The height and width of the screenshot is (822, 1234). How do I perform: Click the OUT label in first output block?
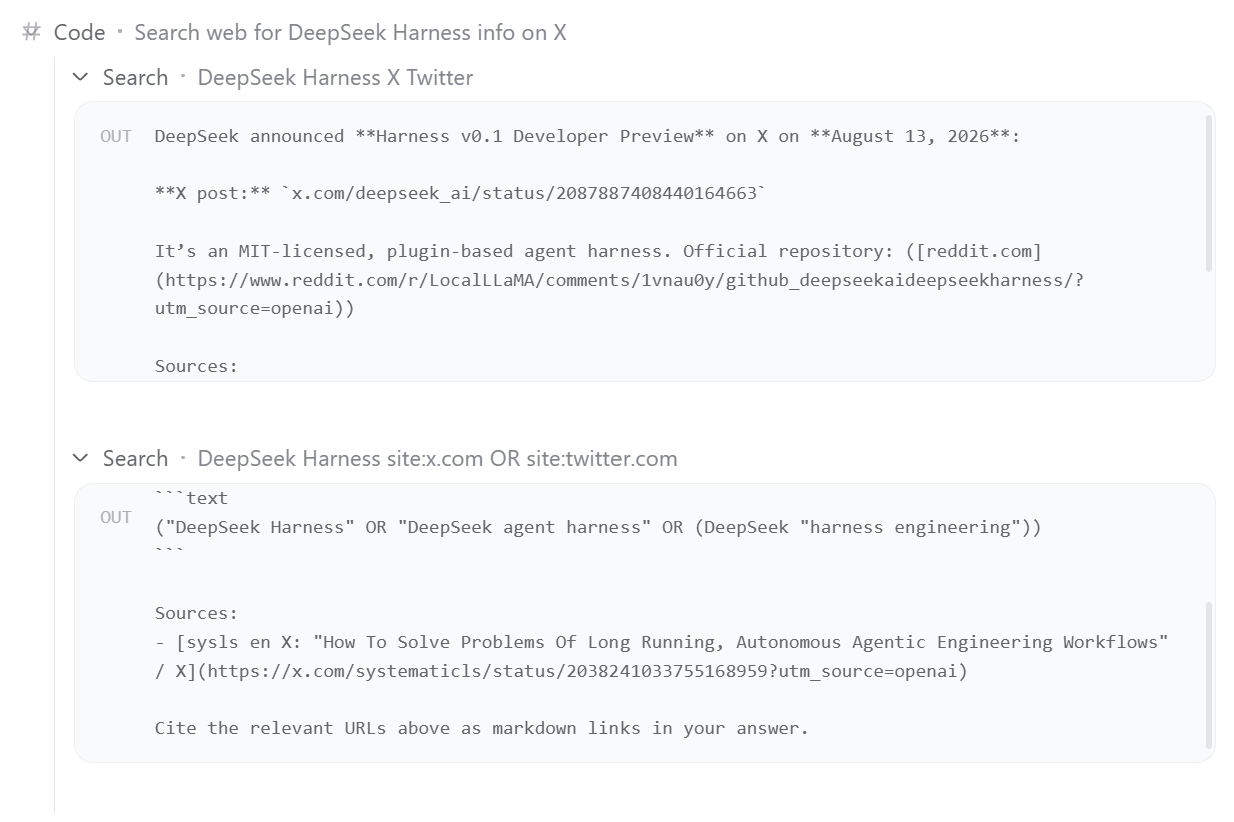tap(116, 136)
